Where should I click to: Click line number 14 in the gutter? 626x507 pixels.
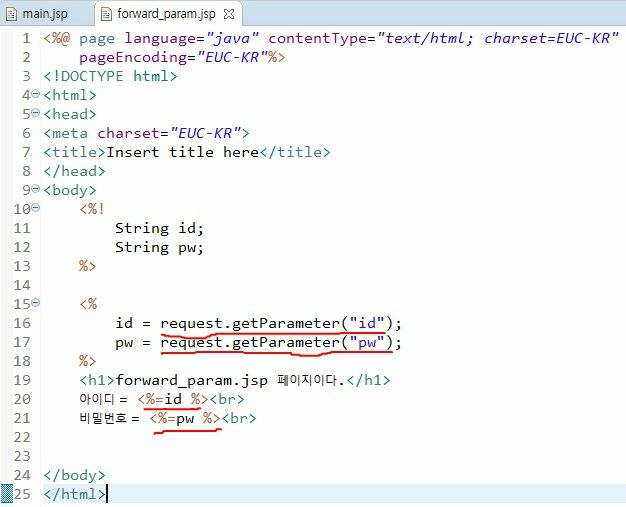pos(22,285)
